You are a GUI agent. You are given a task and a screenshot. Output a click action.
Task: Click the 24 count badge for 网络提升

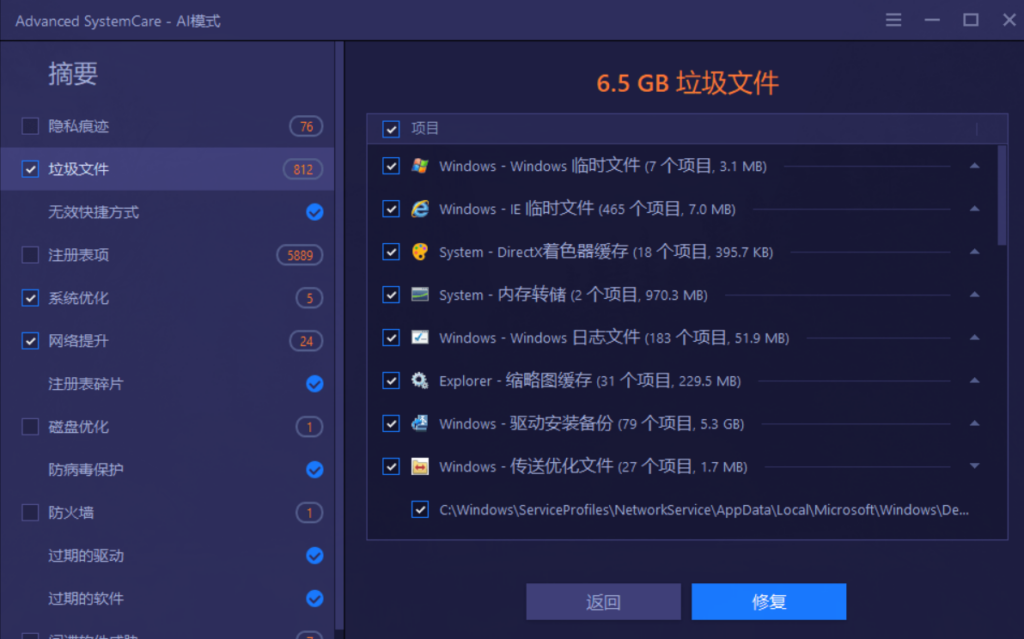point(306,341)
